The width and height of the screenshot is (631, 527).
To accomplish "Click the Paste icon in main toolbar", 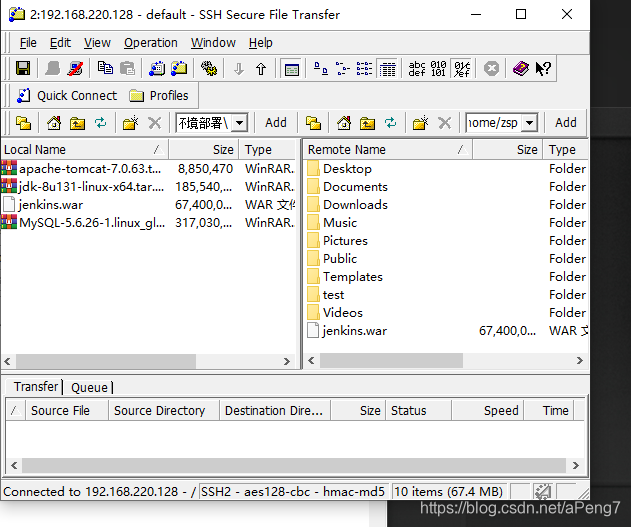I will point(128,68).
